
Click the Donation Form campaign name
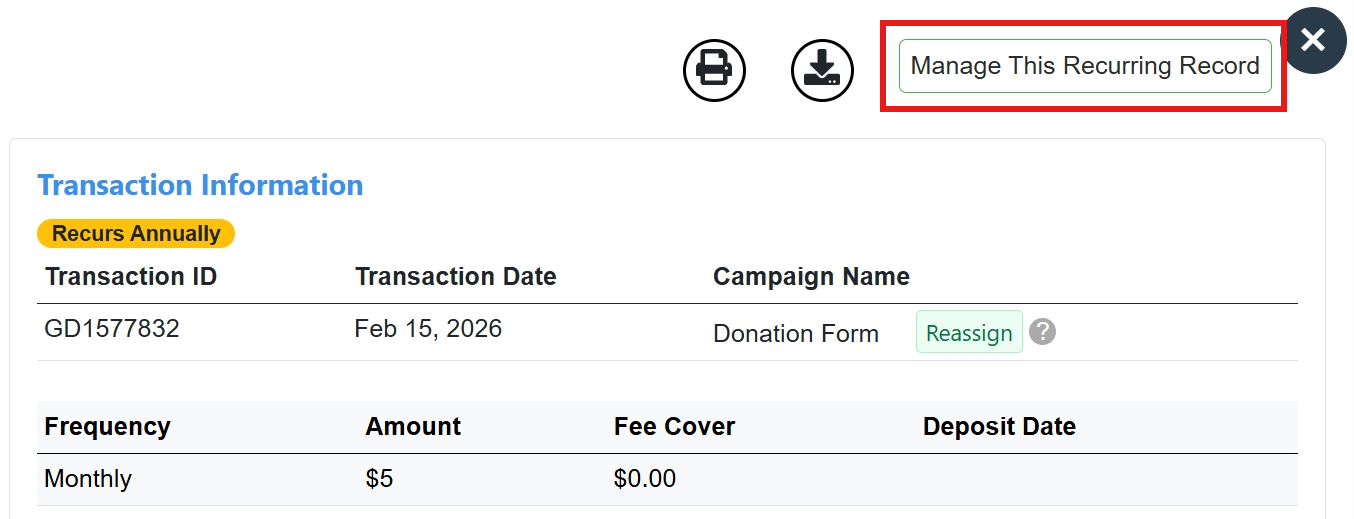pos(796,334)
